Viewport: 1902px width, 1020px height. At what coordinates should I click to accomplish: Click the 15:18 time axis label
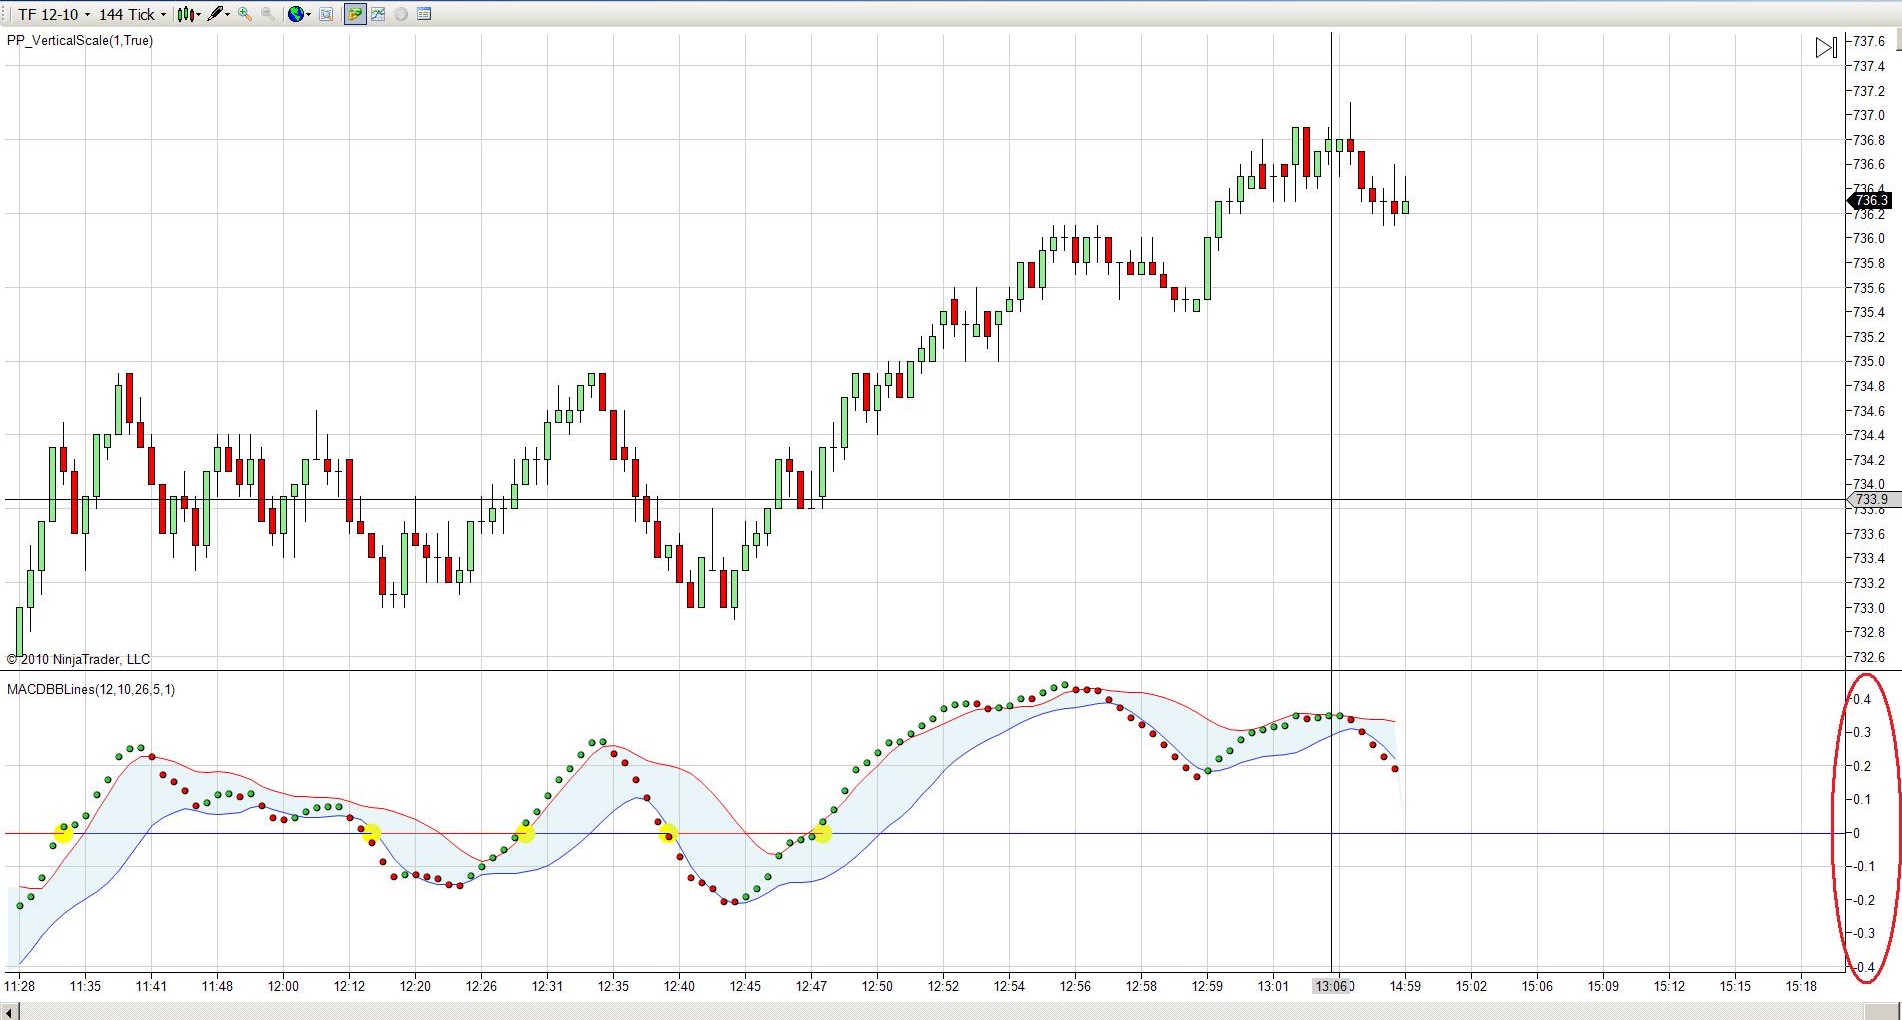pos(1801,986)
